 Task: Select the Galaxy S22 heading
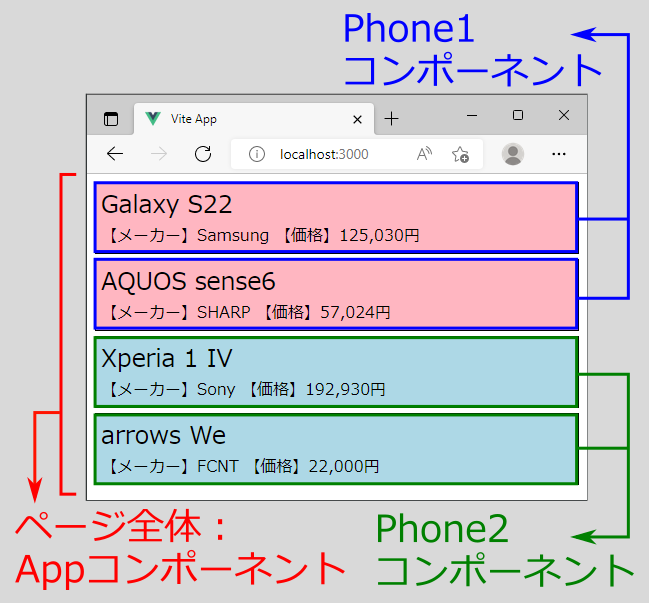[167, 205]
